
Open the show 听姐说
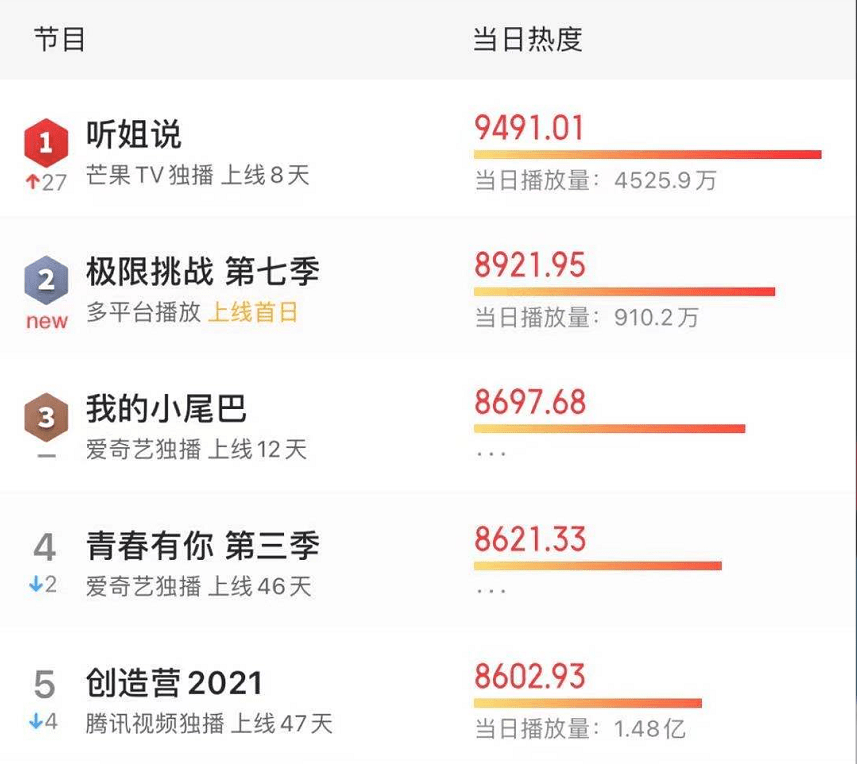134,134
